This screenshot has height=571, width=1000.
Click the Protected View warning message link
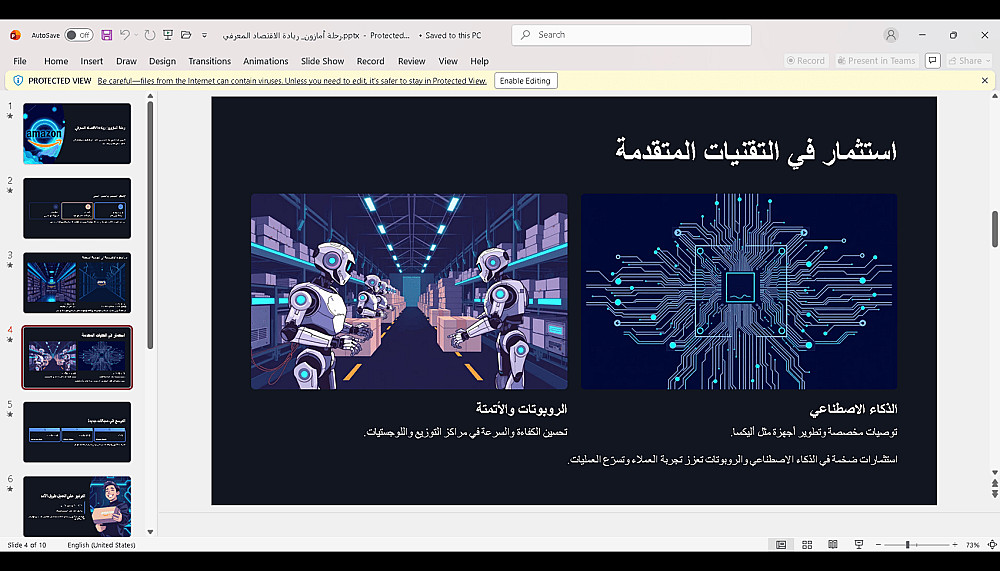pyautogui.click(x=292, y=81)
